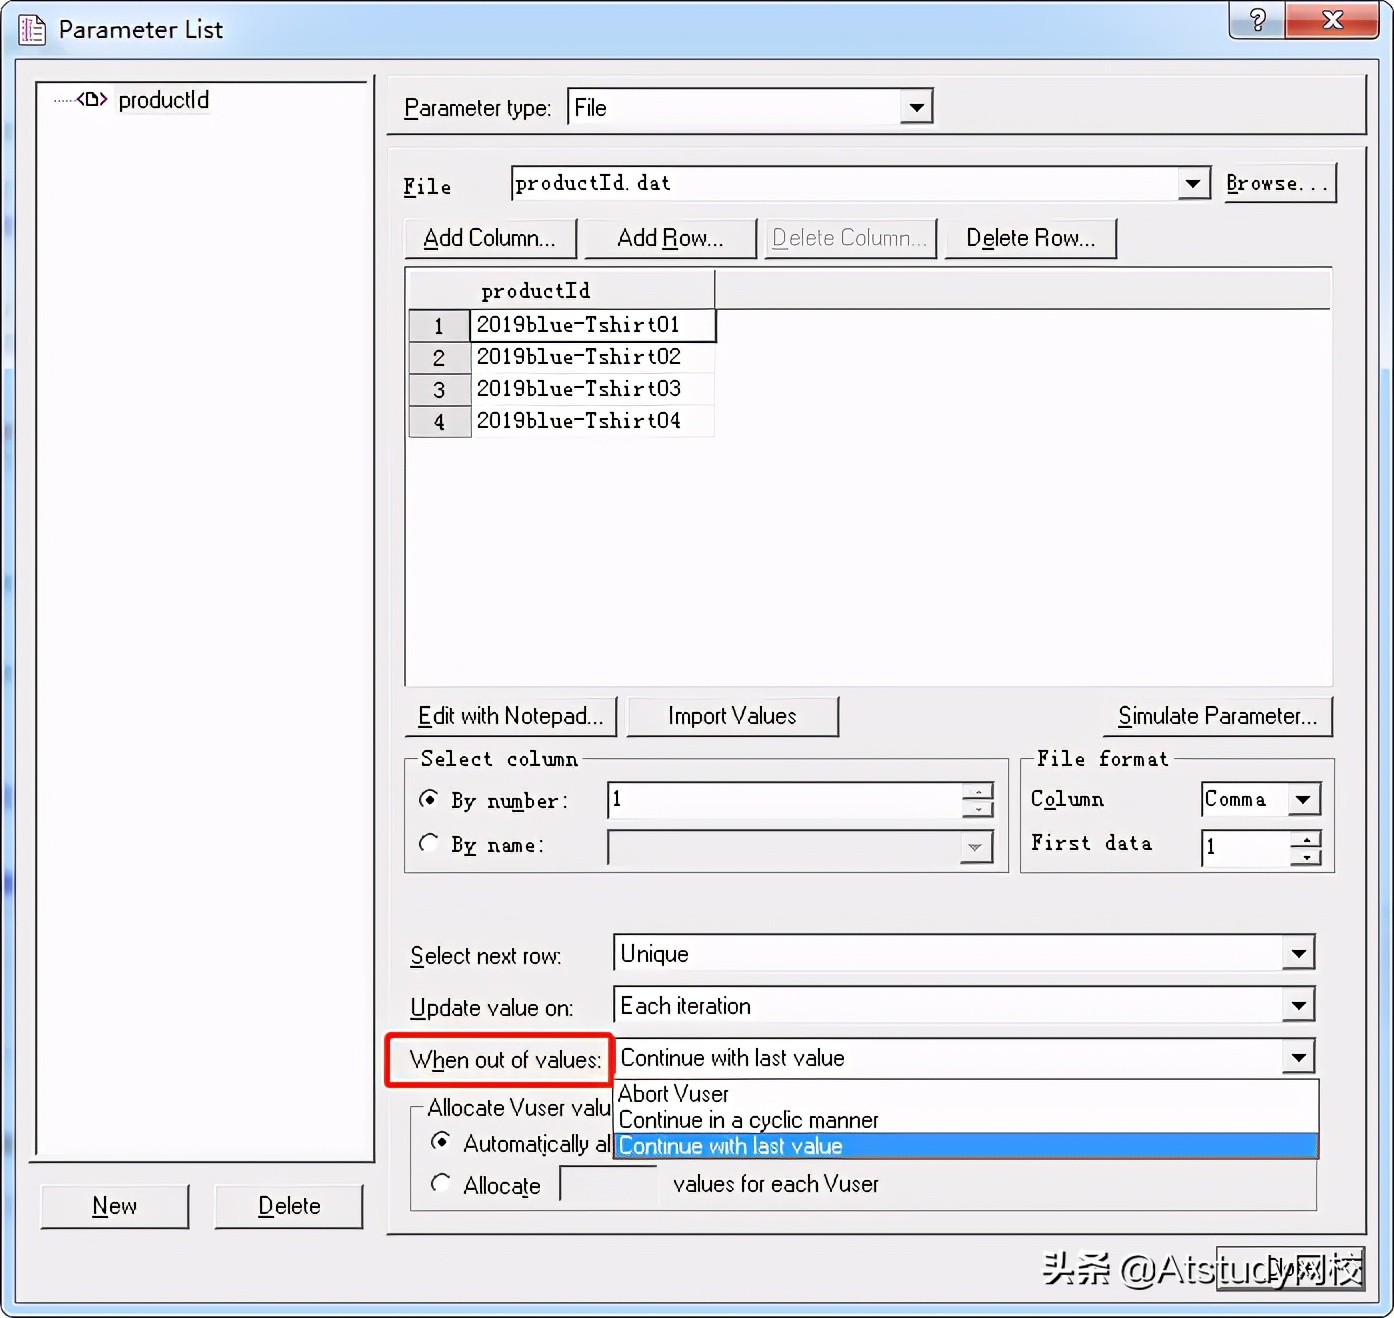
Task: Click the Delete parameter button
Action: coord(289,1206)
